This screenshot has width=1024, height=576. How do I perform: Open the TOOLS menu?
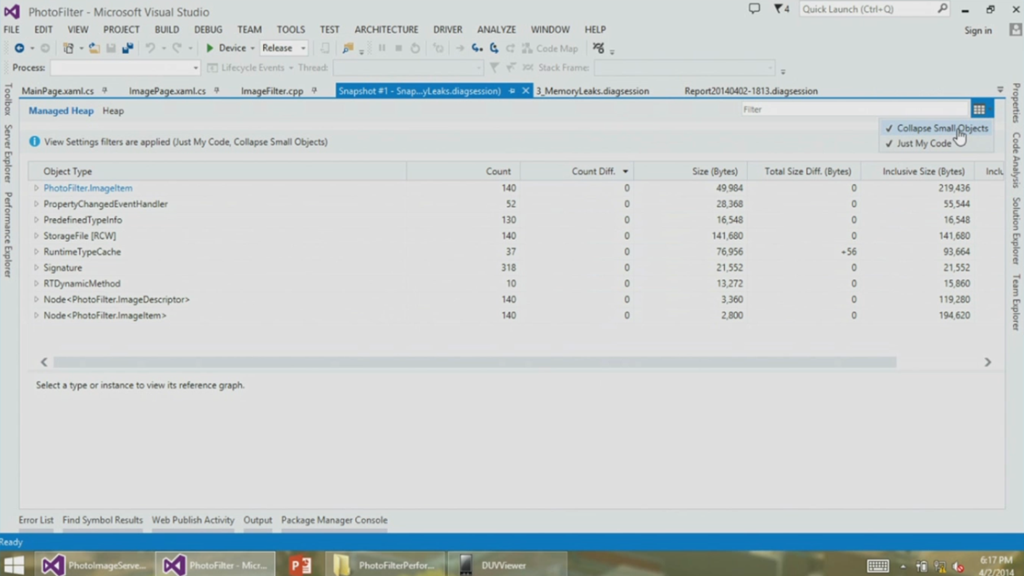[x=291, y=29]
